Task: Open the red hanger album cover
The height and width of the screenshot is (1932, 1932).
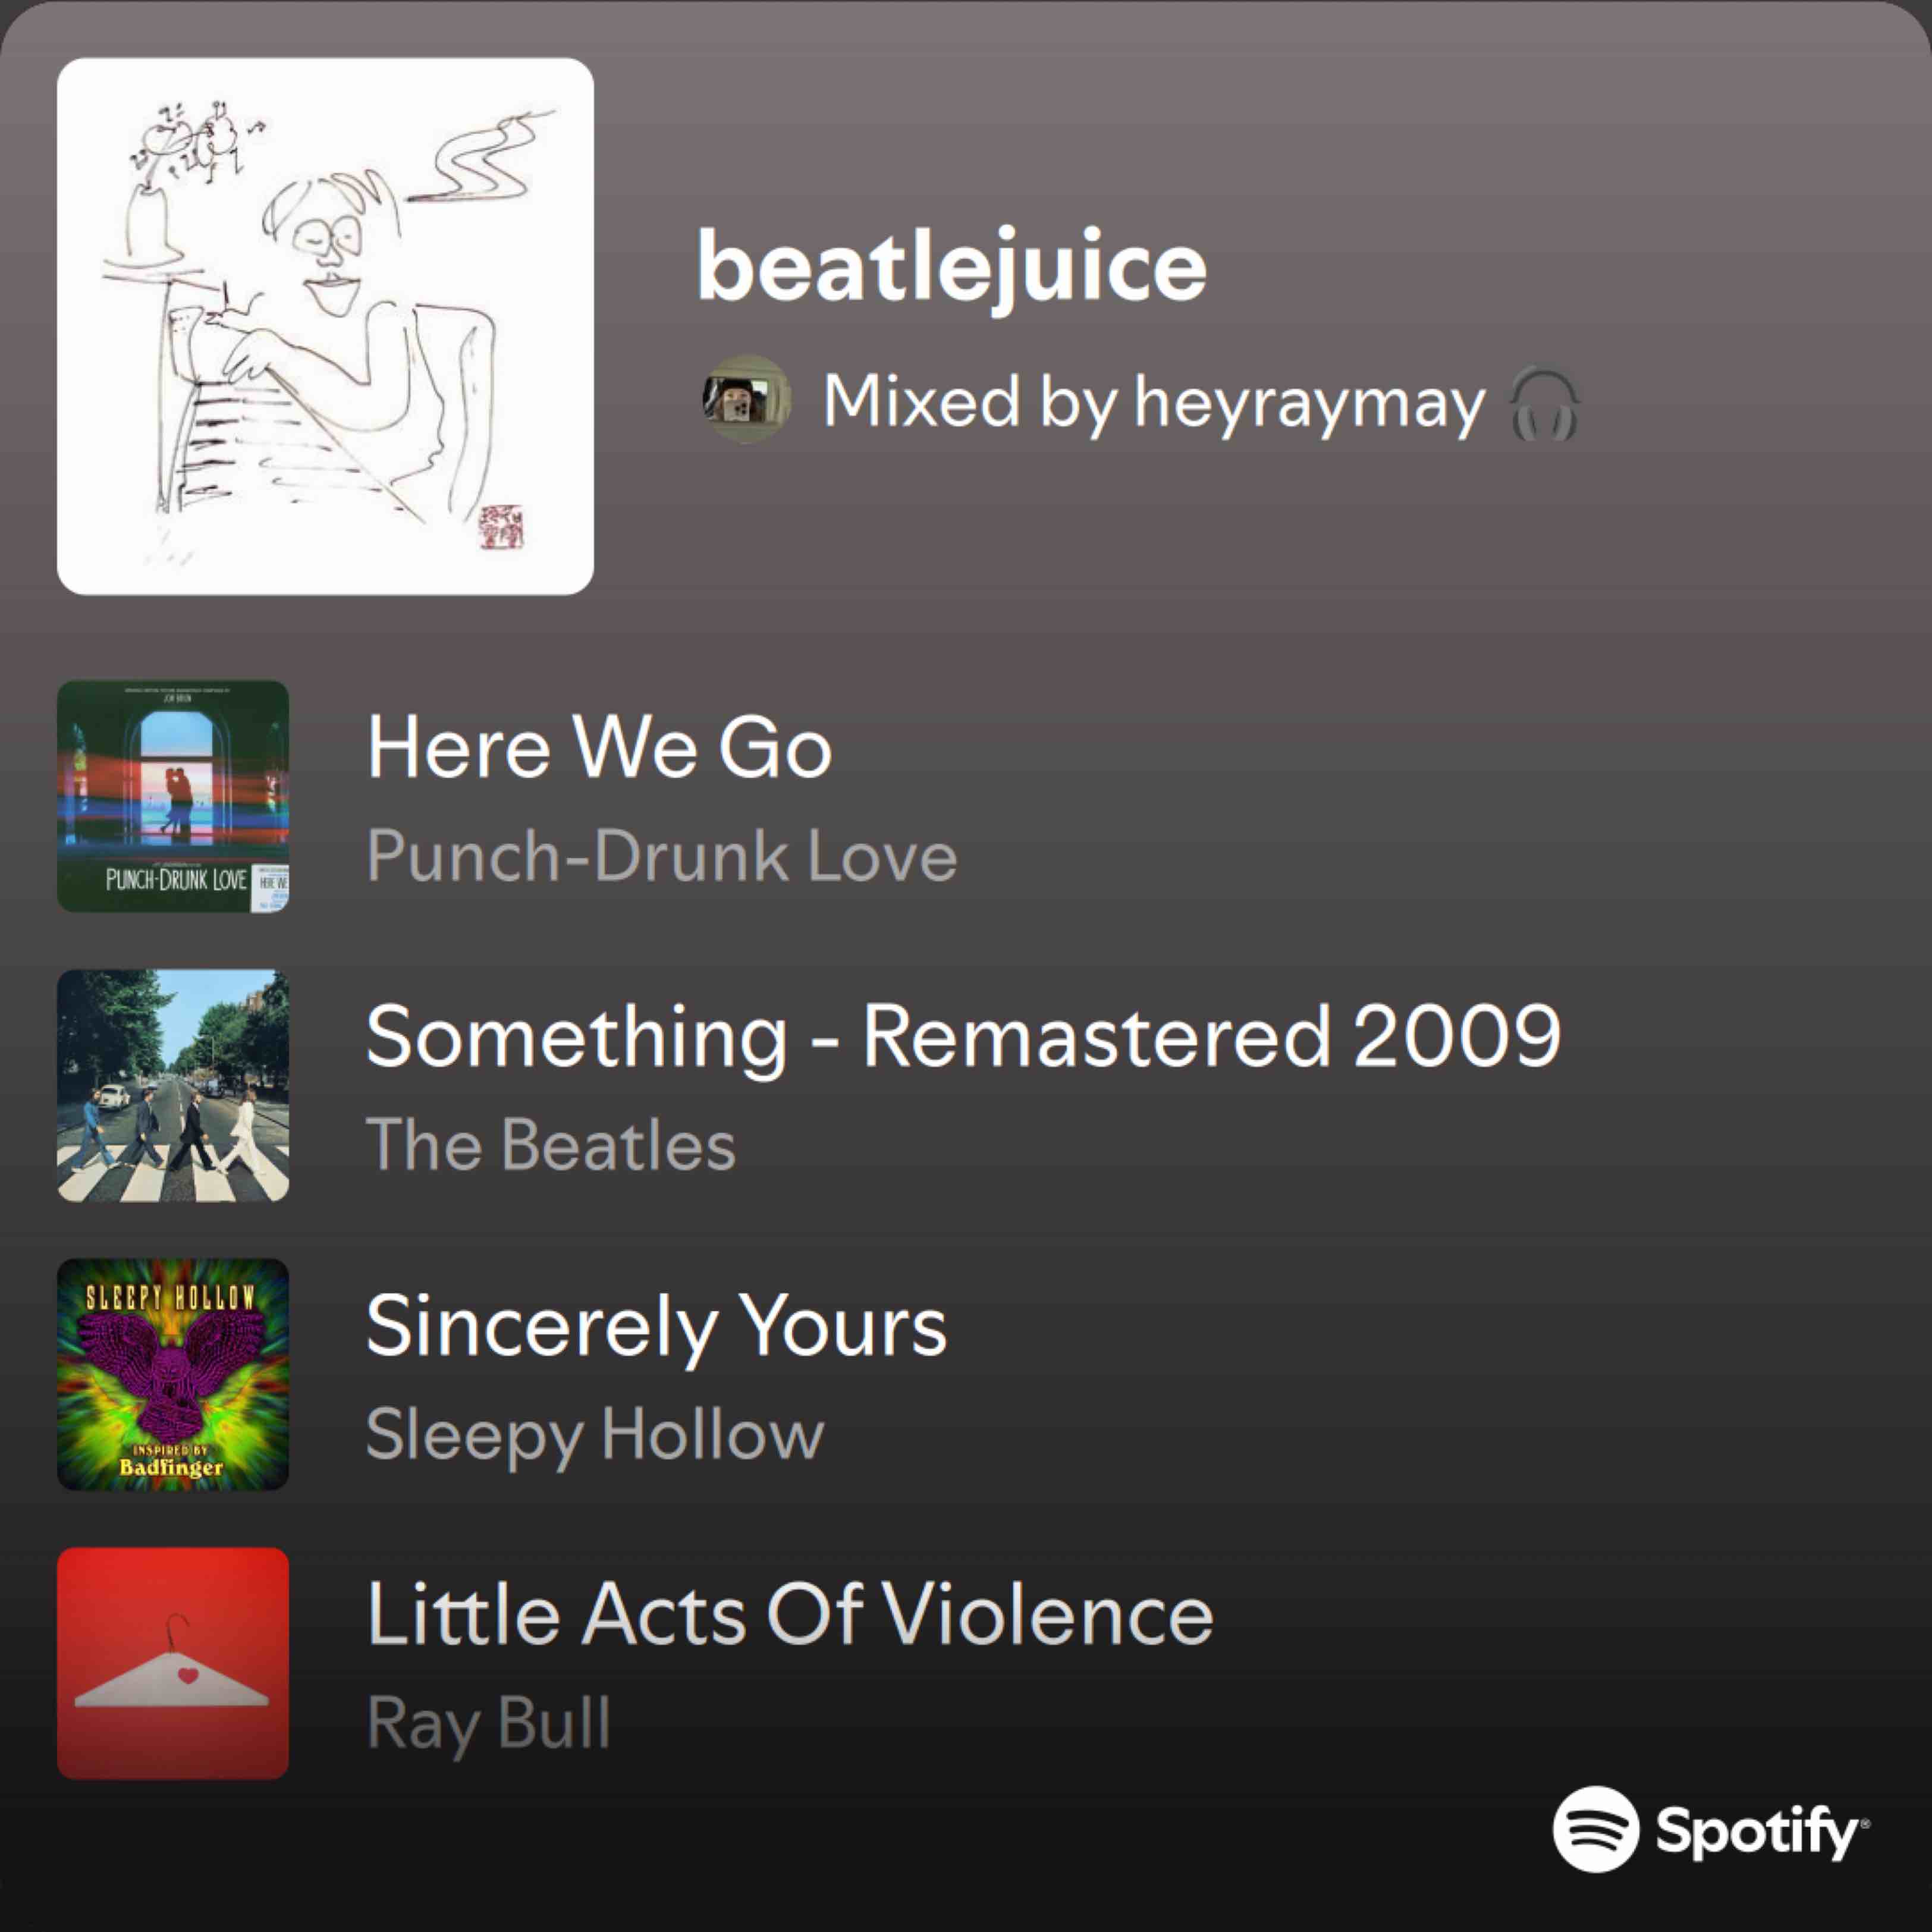Action: [173, 1663]
